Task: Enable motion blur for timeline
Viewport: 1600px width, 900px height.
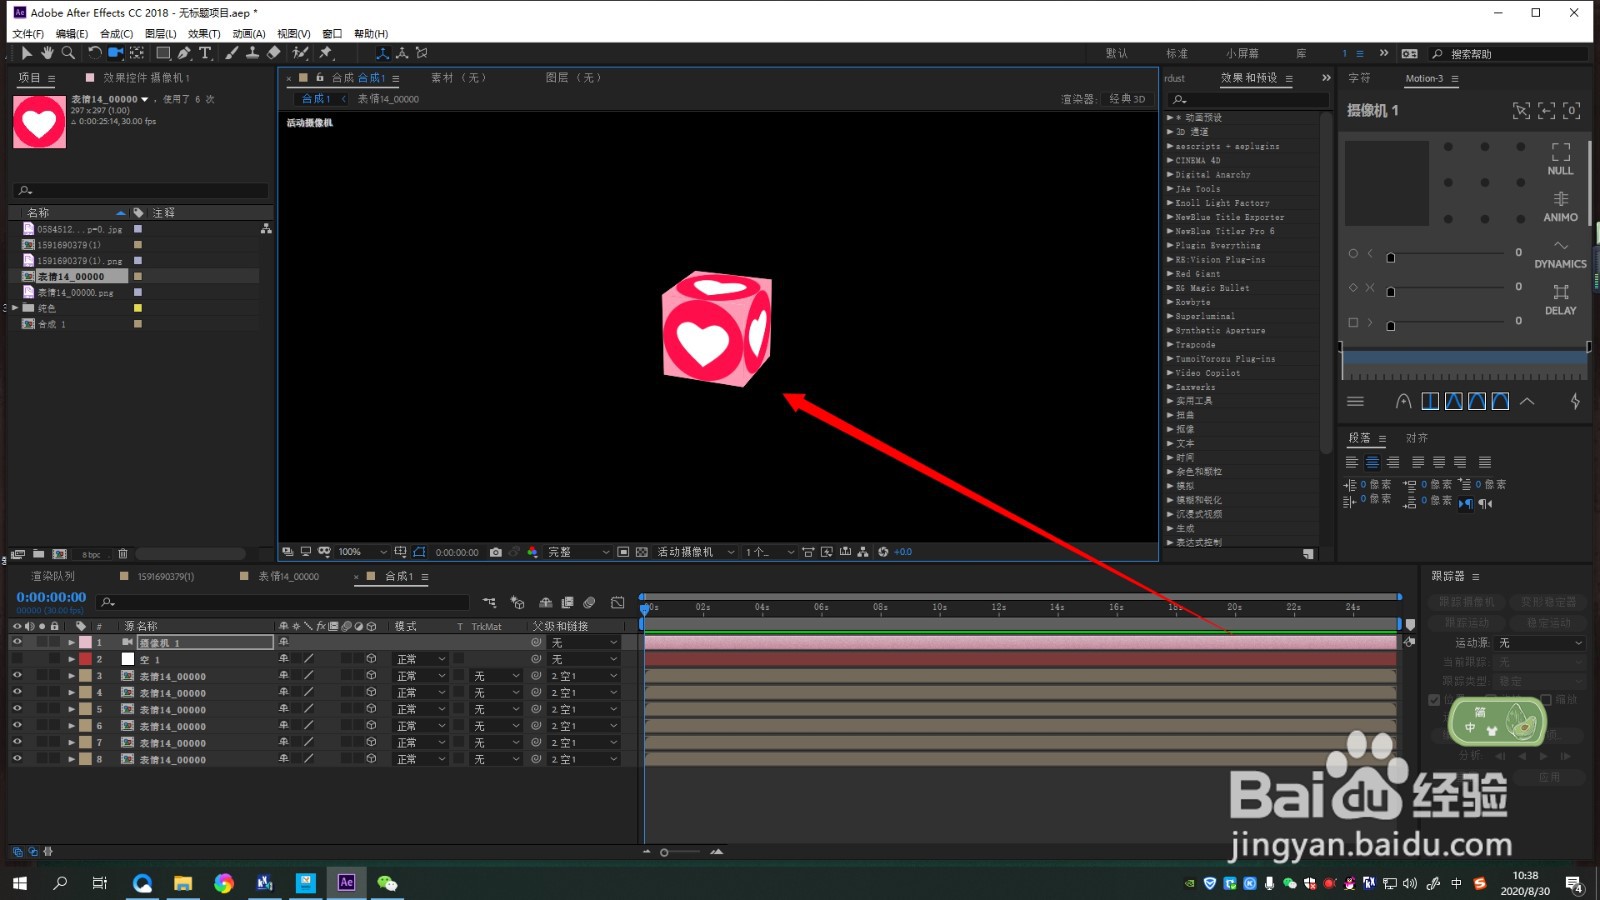Action: 589,602
